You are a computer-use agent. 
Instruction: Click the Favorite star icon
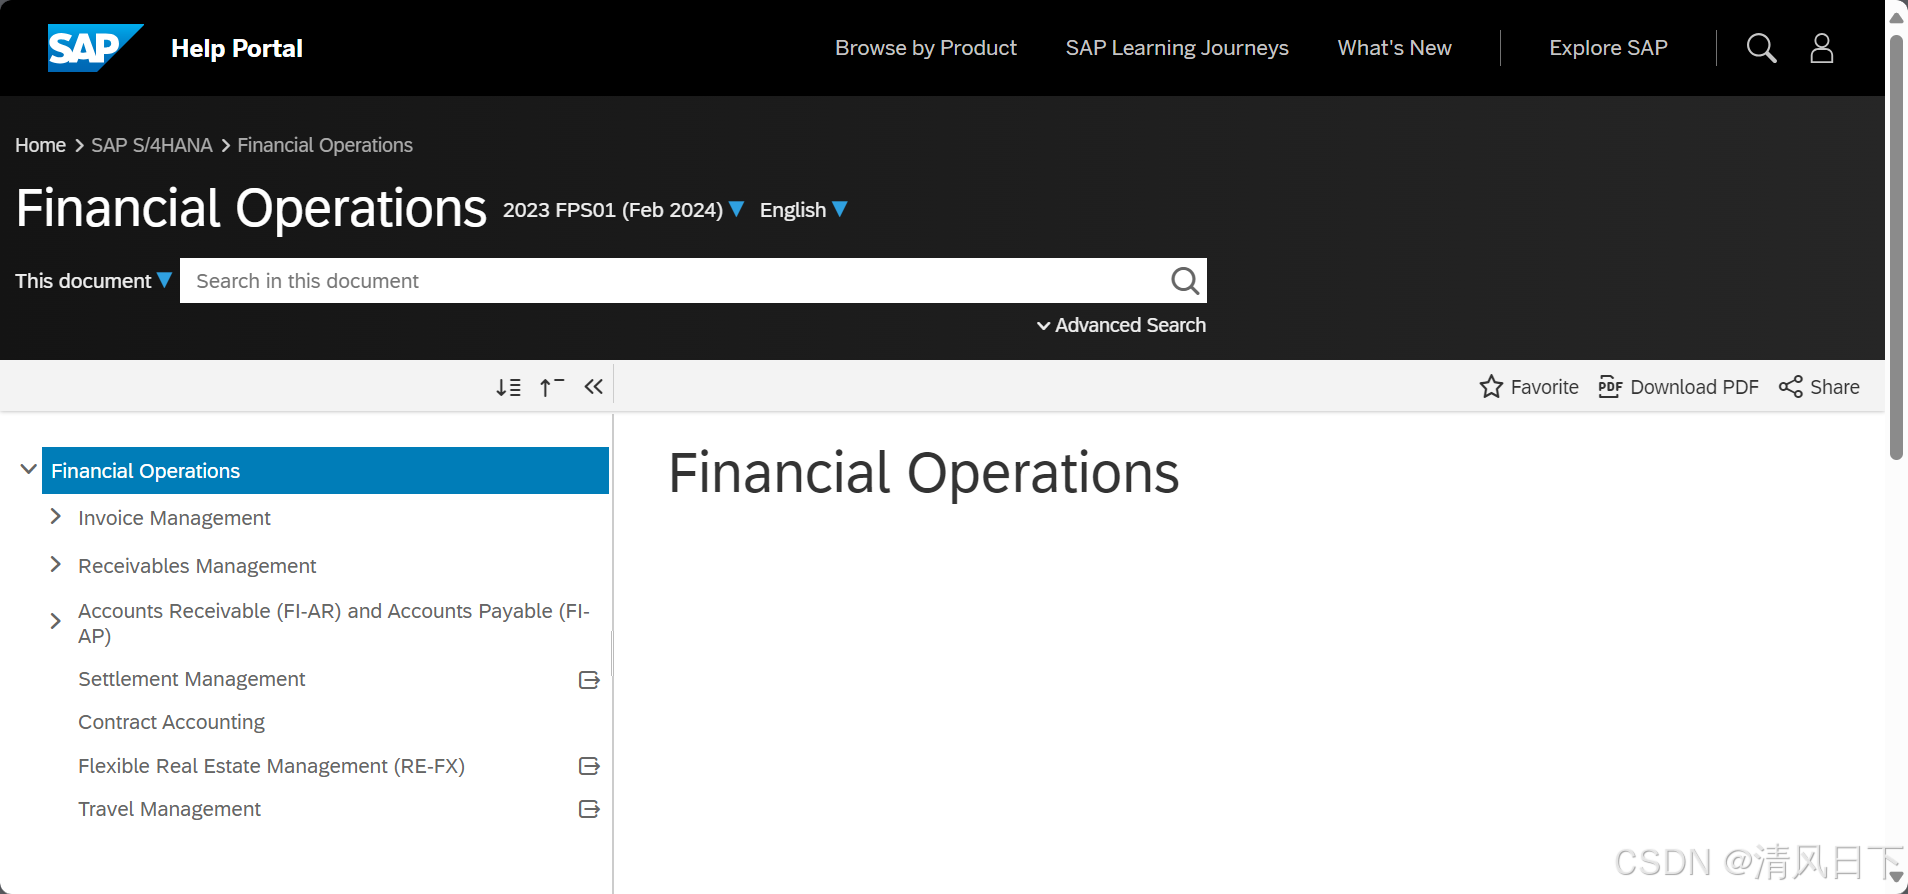click(x=1491, y=387)
